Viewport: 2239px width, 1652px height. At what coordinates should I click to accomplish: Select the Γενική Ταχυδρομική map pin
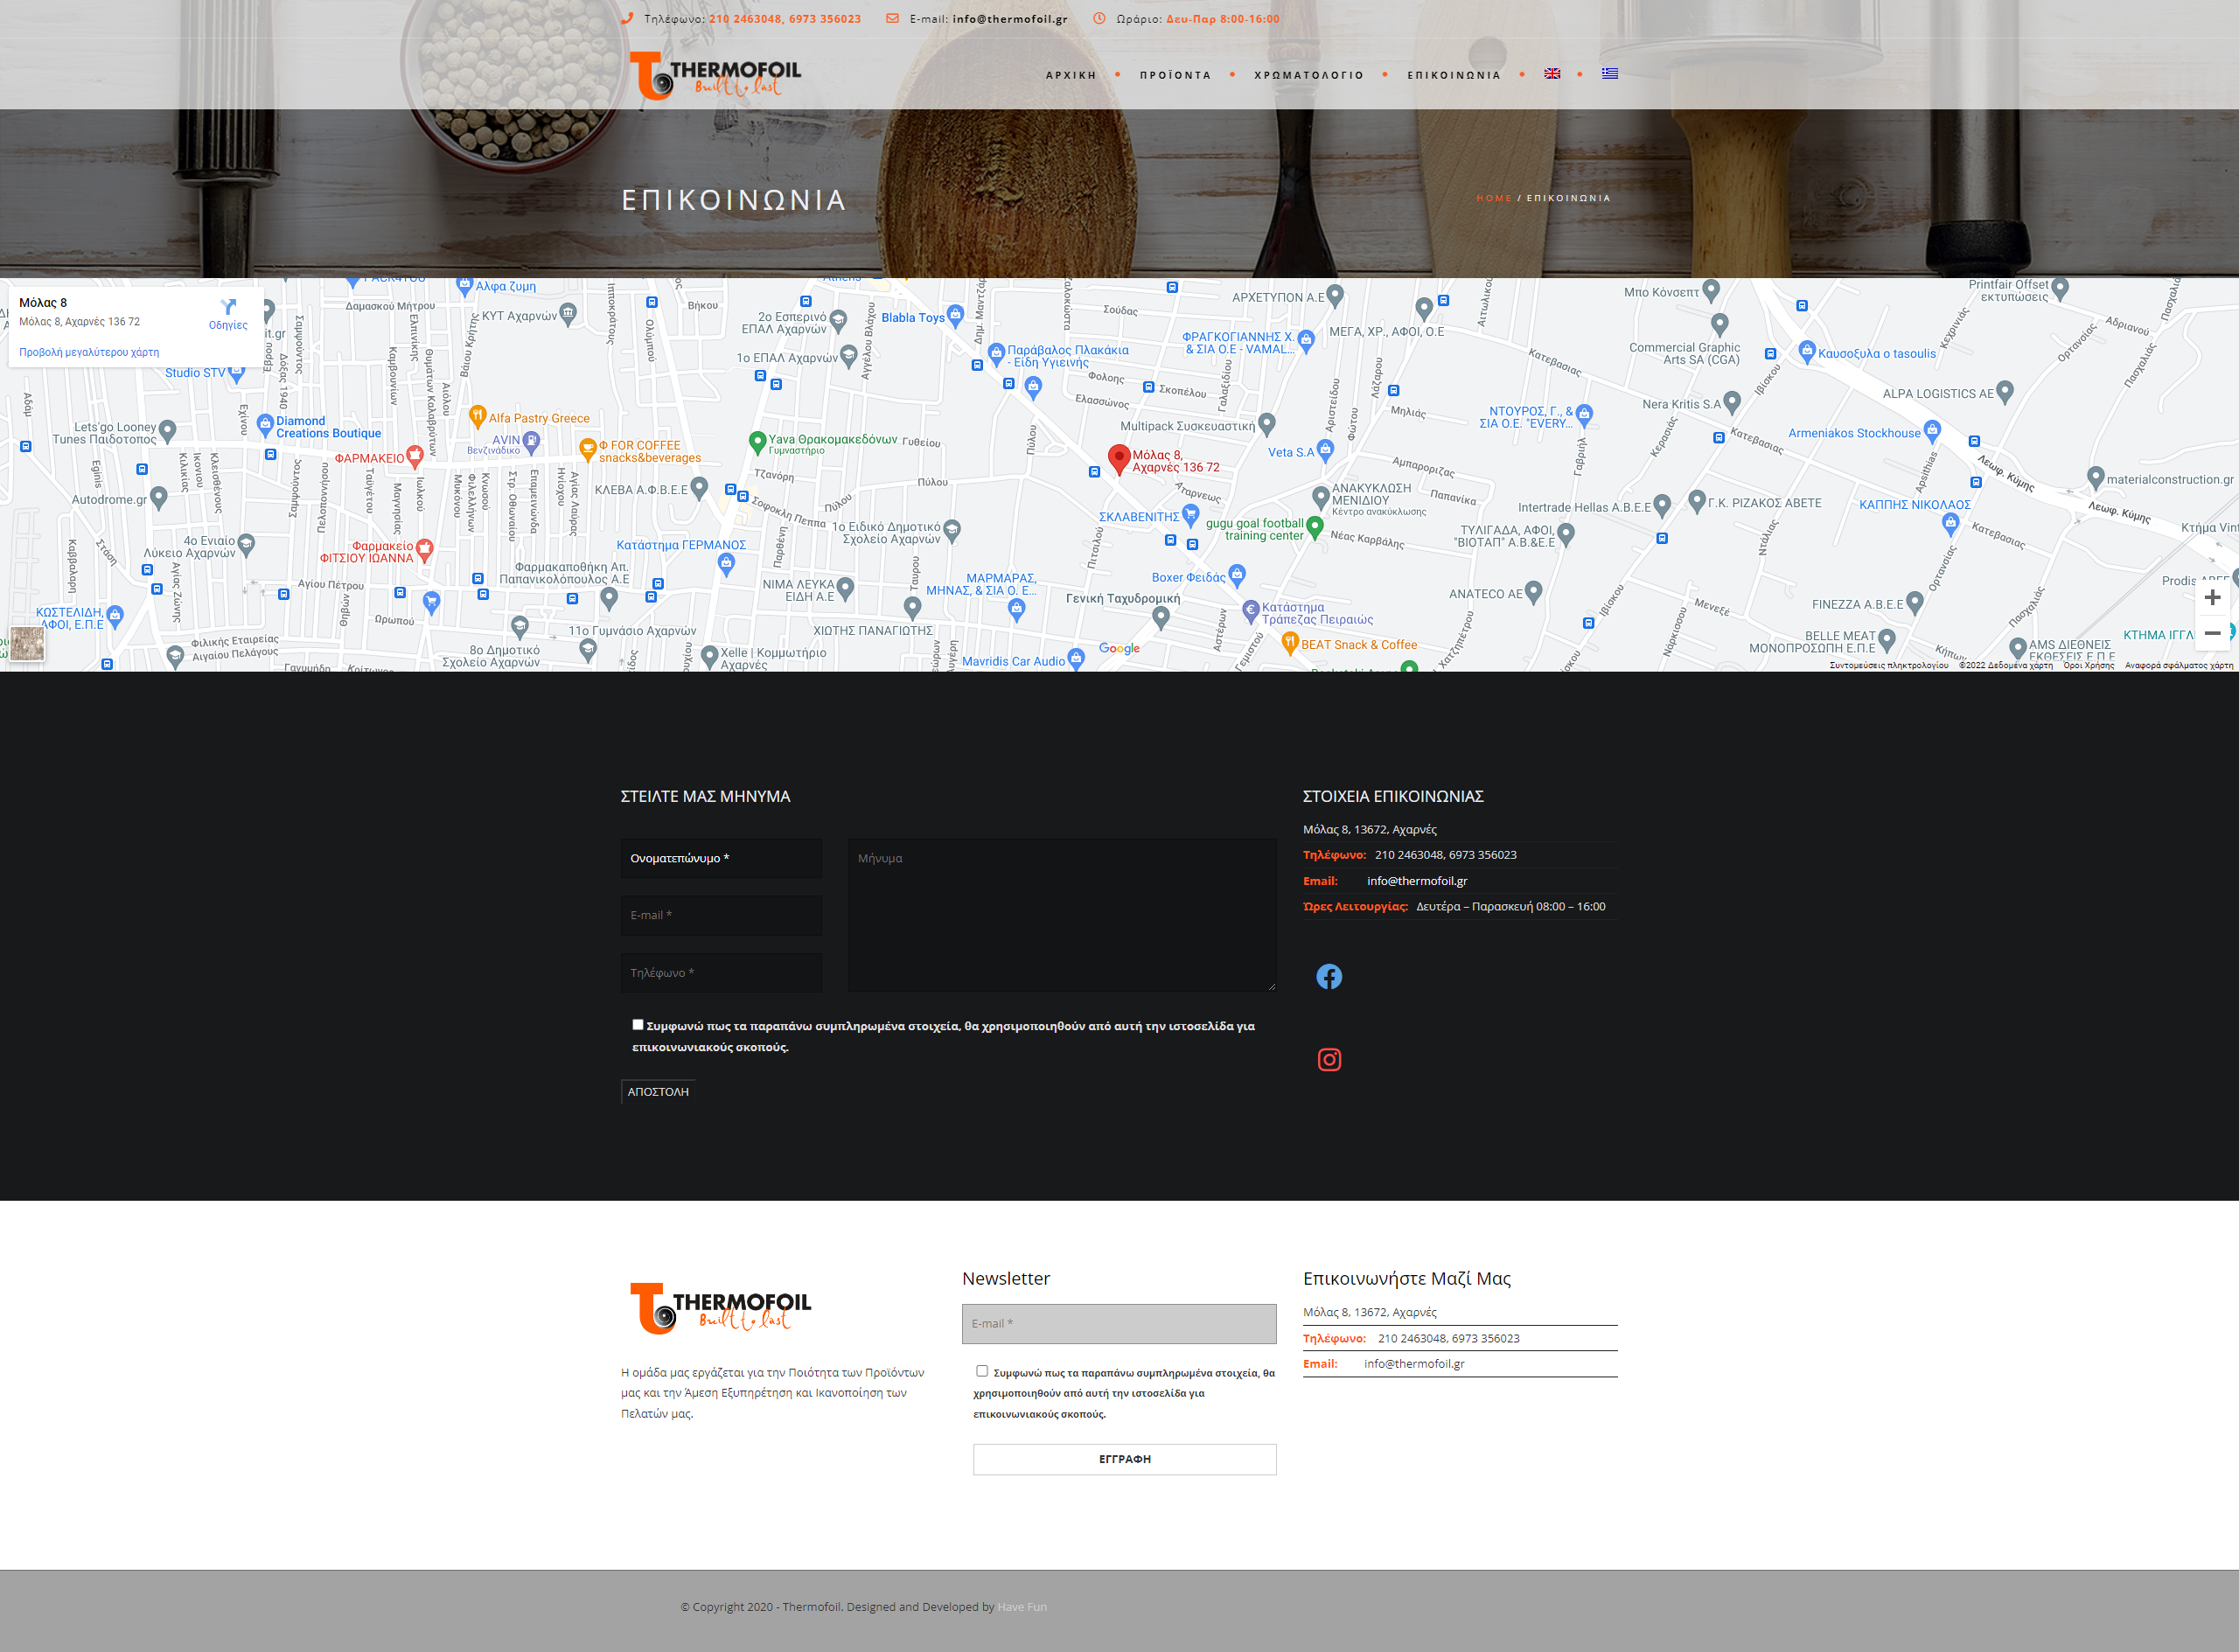1160,617
